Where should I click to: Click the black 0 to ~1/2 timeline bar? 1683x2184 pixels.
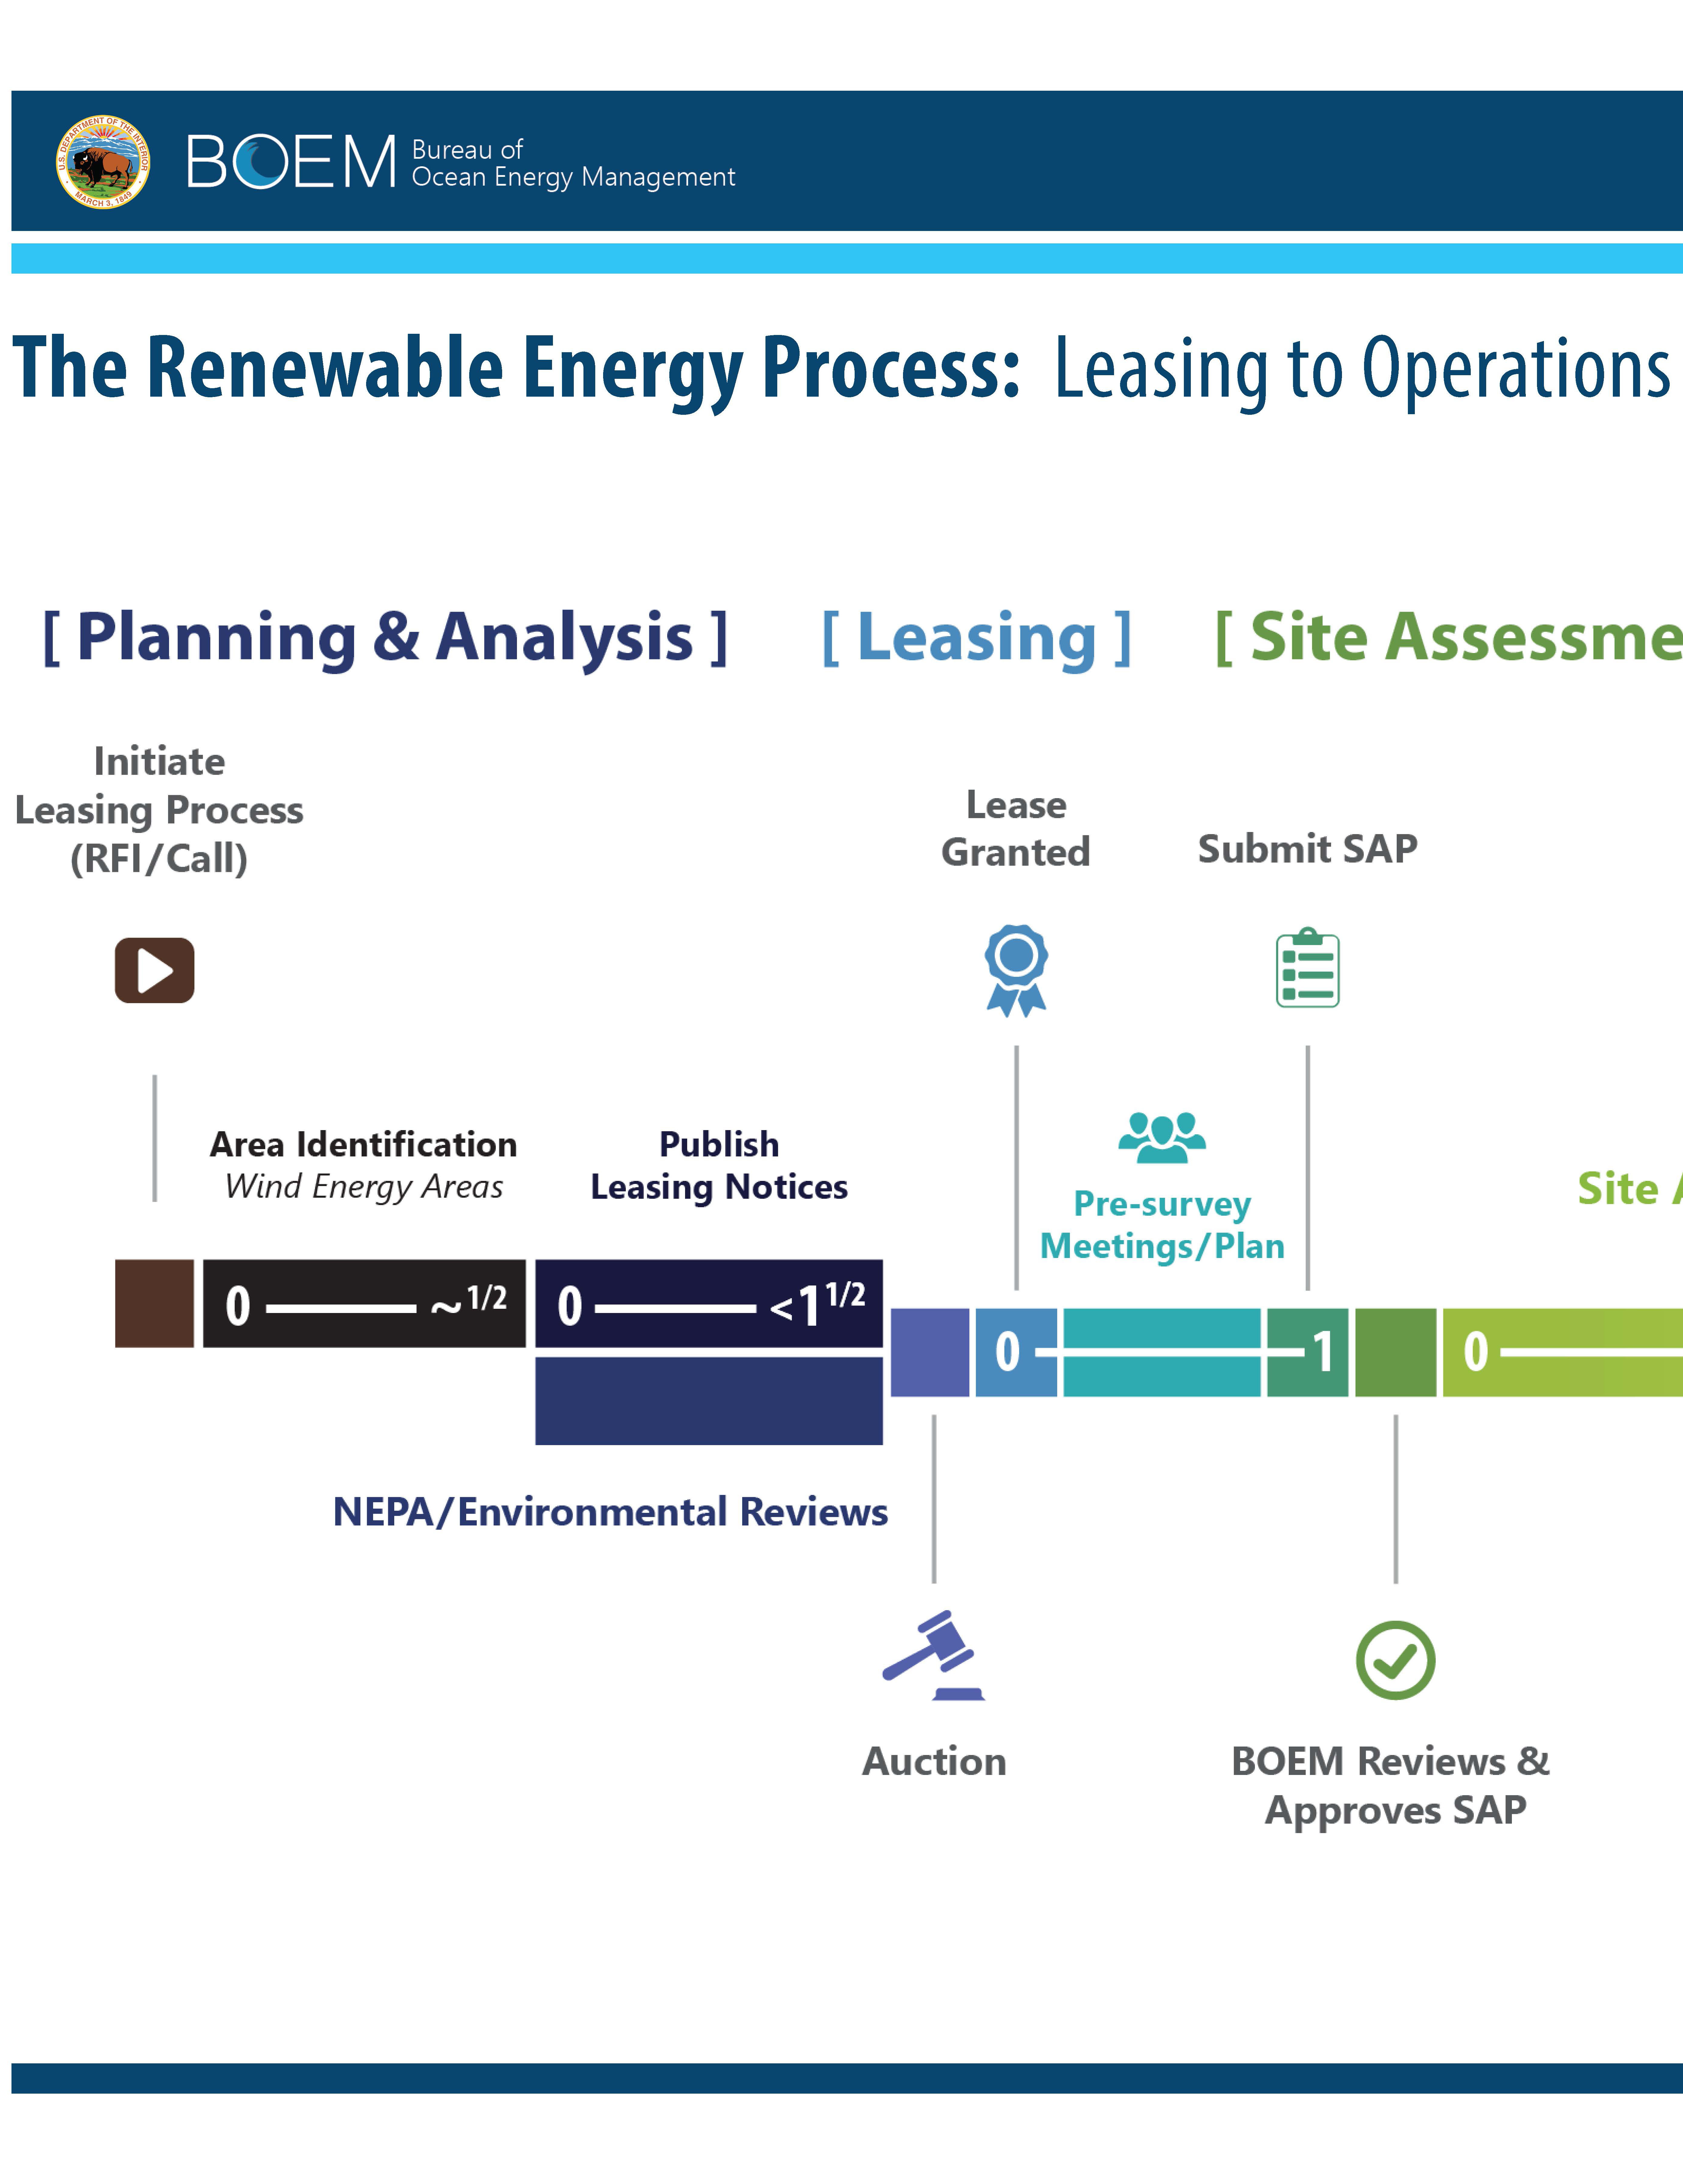tap(364, 1303)
